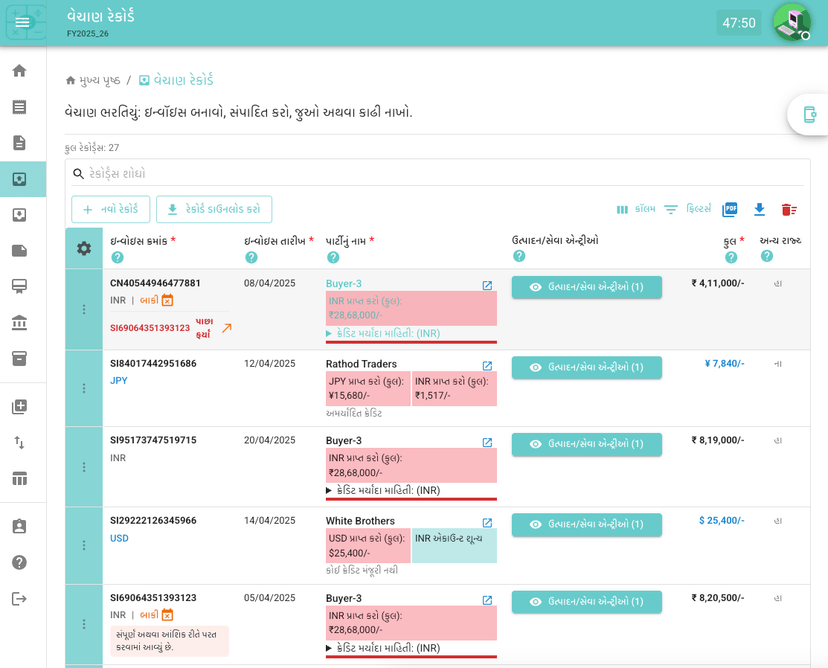
Task: Show product entries for Rathod Traders invoice
Action: (586, 367)
